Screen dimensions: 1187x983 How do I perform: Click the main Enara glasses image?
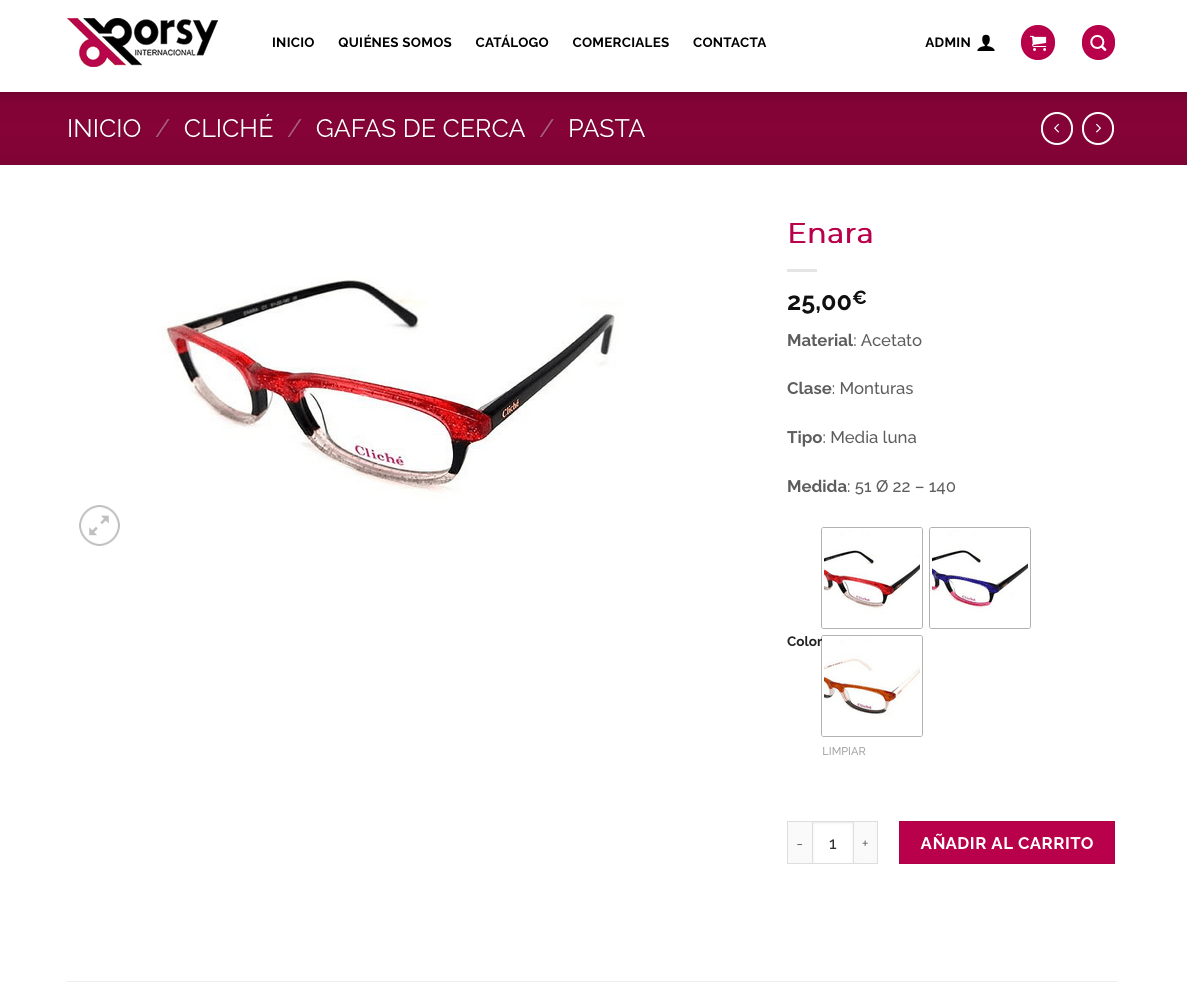(x=390, y=382)
